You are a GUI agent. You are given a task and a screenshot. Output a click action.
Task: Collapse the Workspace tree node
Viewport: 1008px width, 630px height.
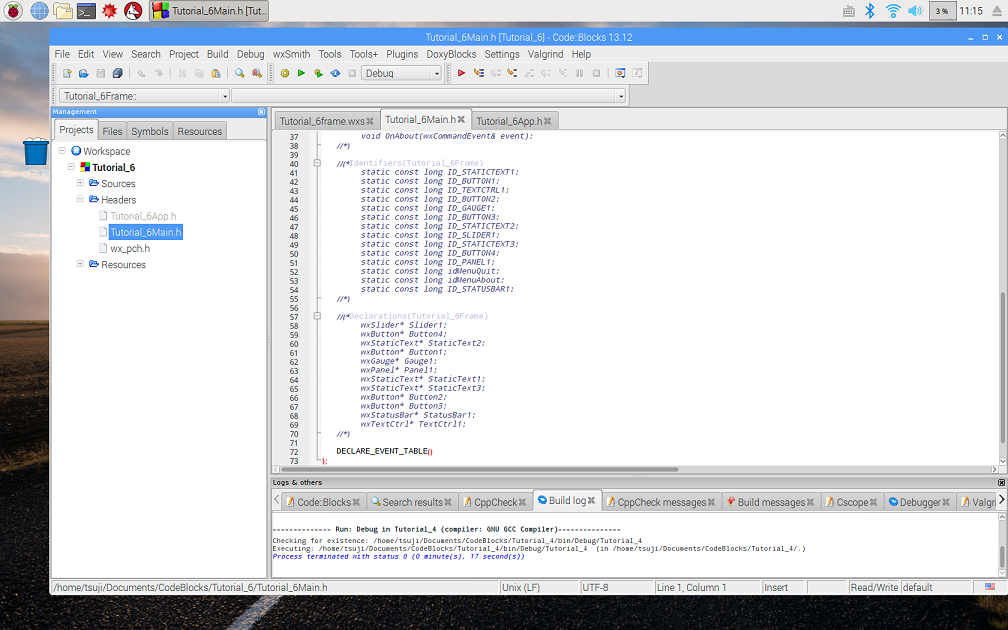coord(62,150)
